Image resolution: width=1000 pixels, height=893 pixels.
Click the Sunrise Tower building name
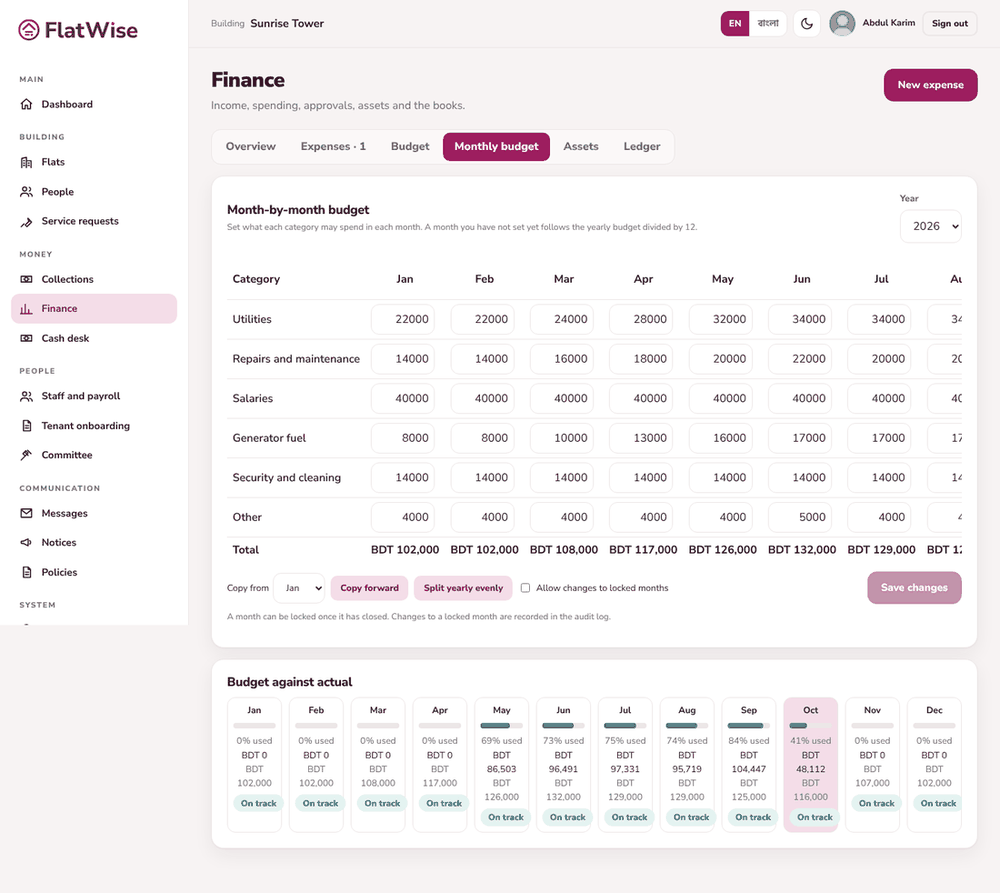[x=287, y=24]
